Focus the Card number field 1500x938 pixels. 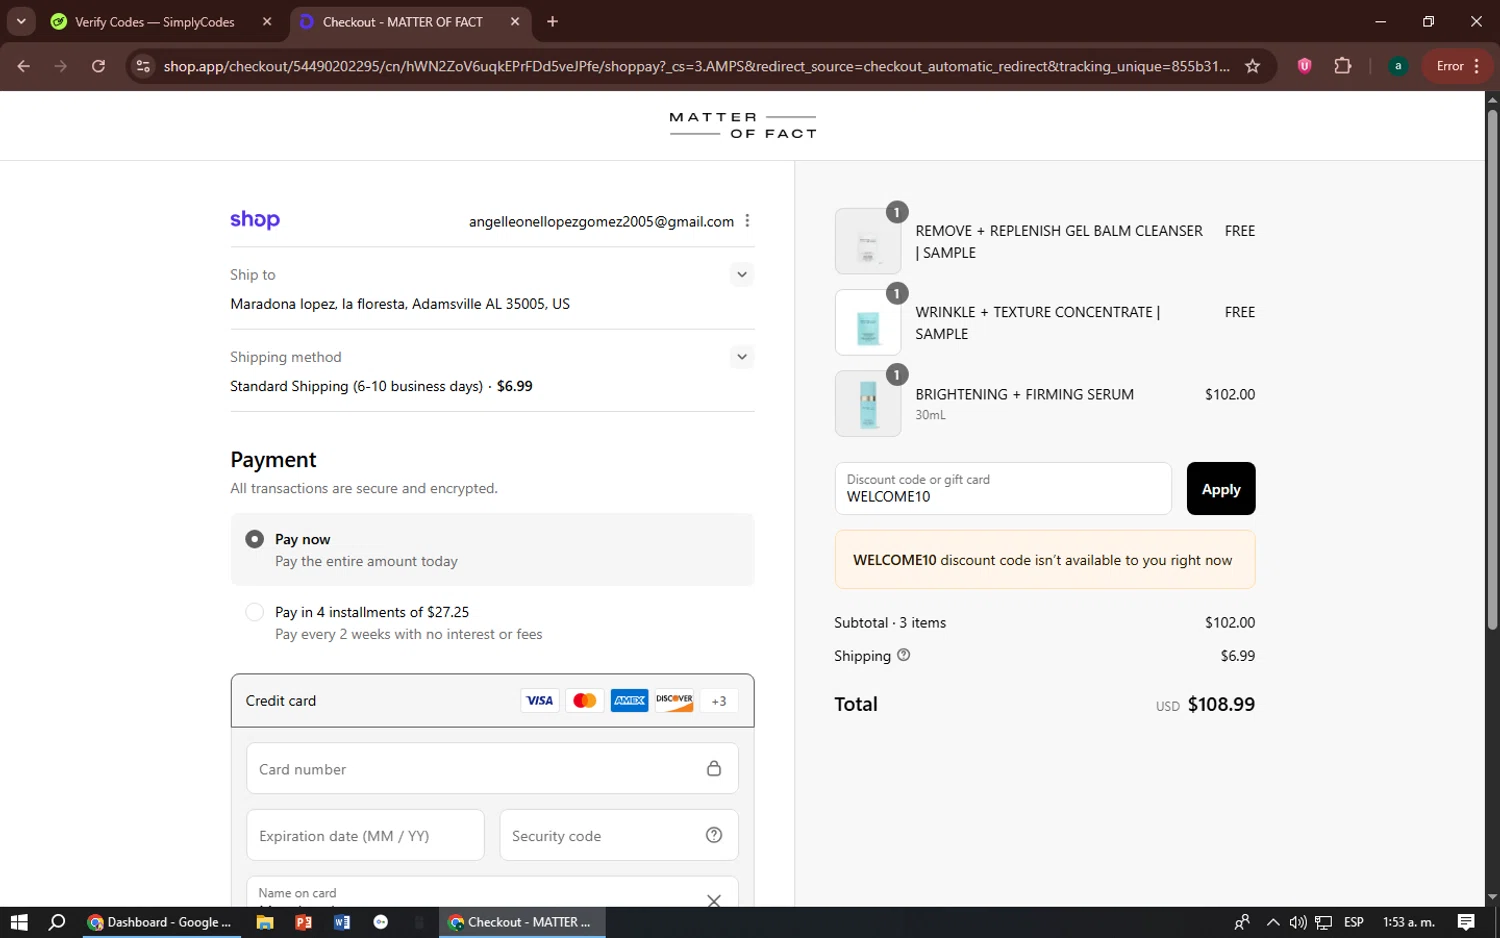[492, 769]
